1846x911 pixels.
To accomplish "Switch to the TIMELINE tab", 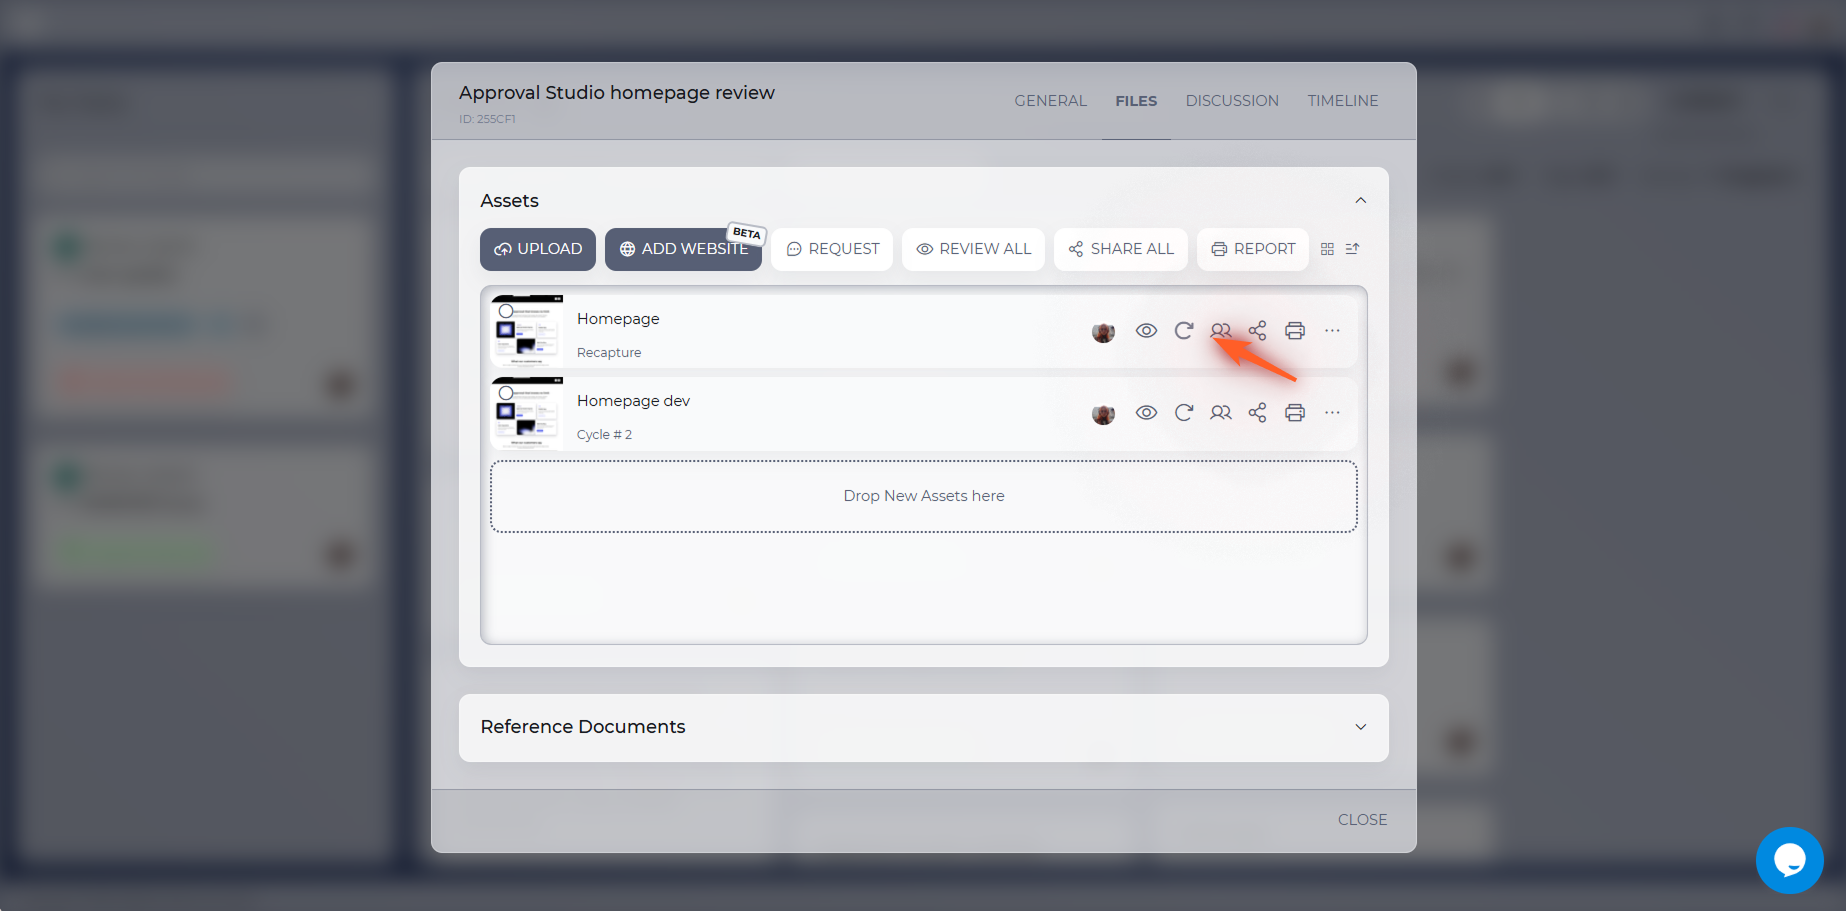I will coord(1342,101).
